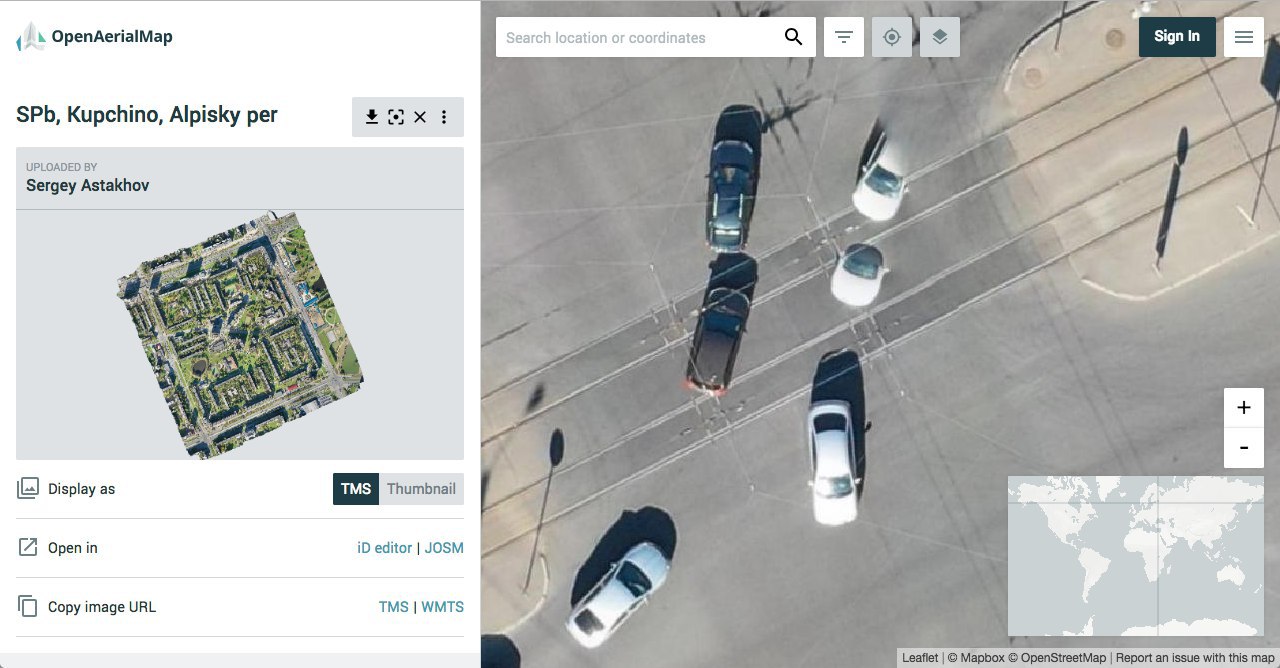Click the world overview minimap
Viewport: 1280px width, 668px height.
pos(1136,556)
